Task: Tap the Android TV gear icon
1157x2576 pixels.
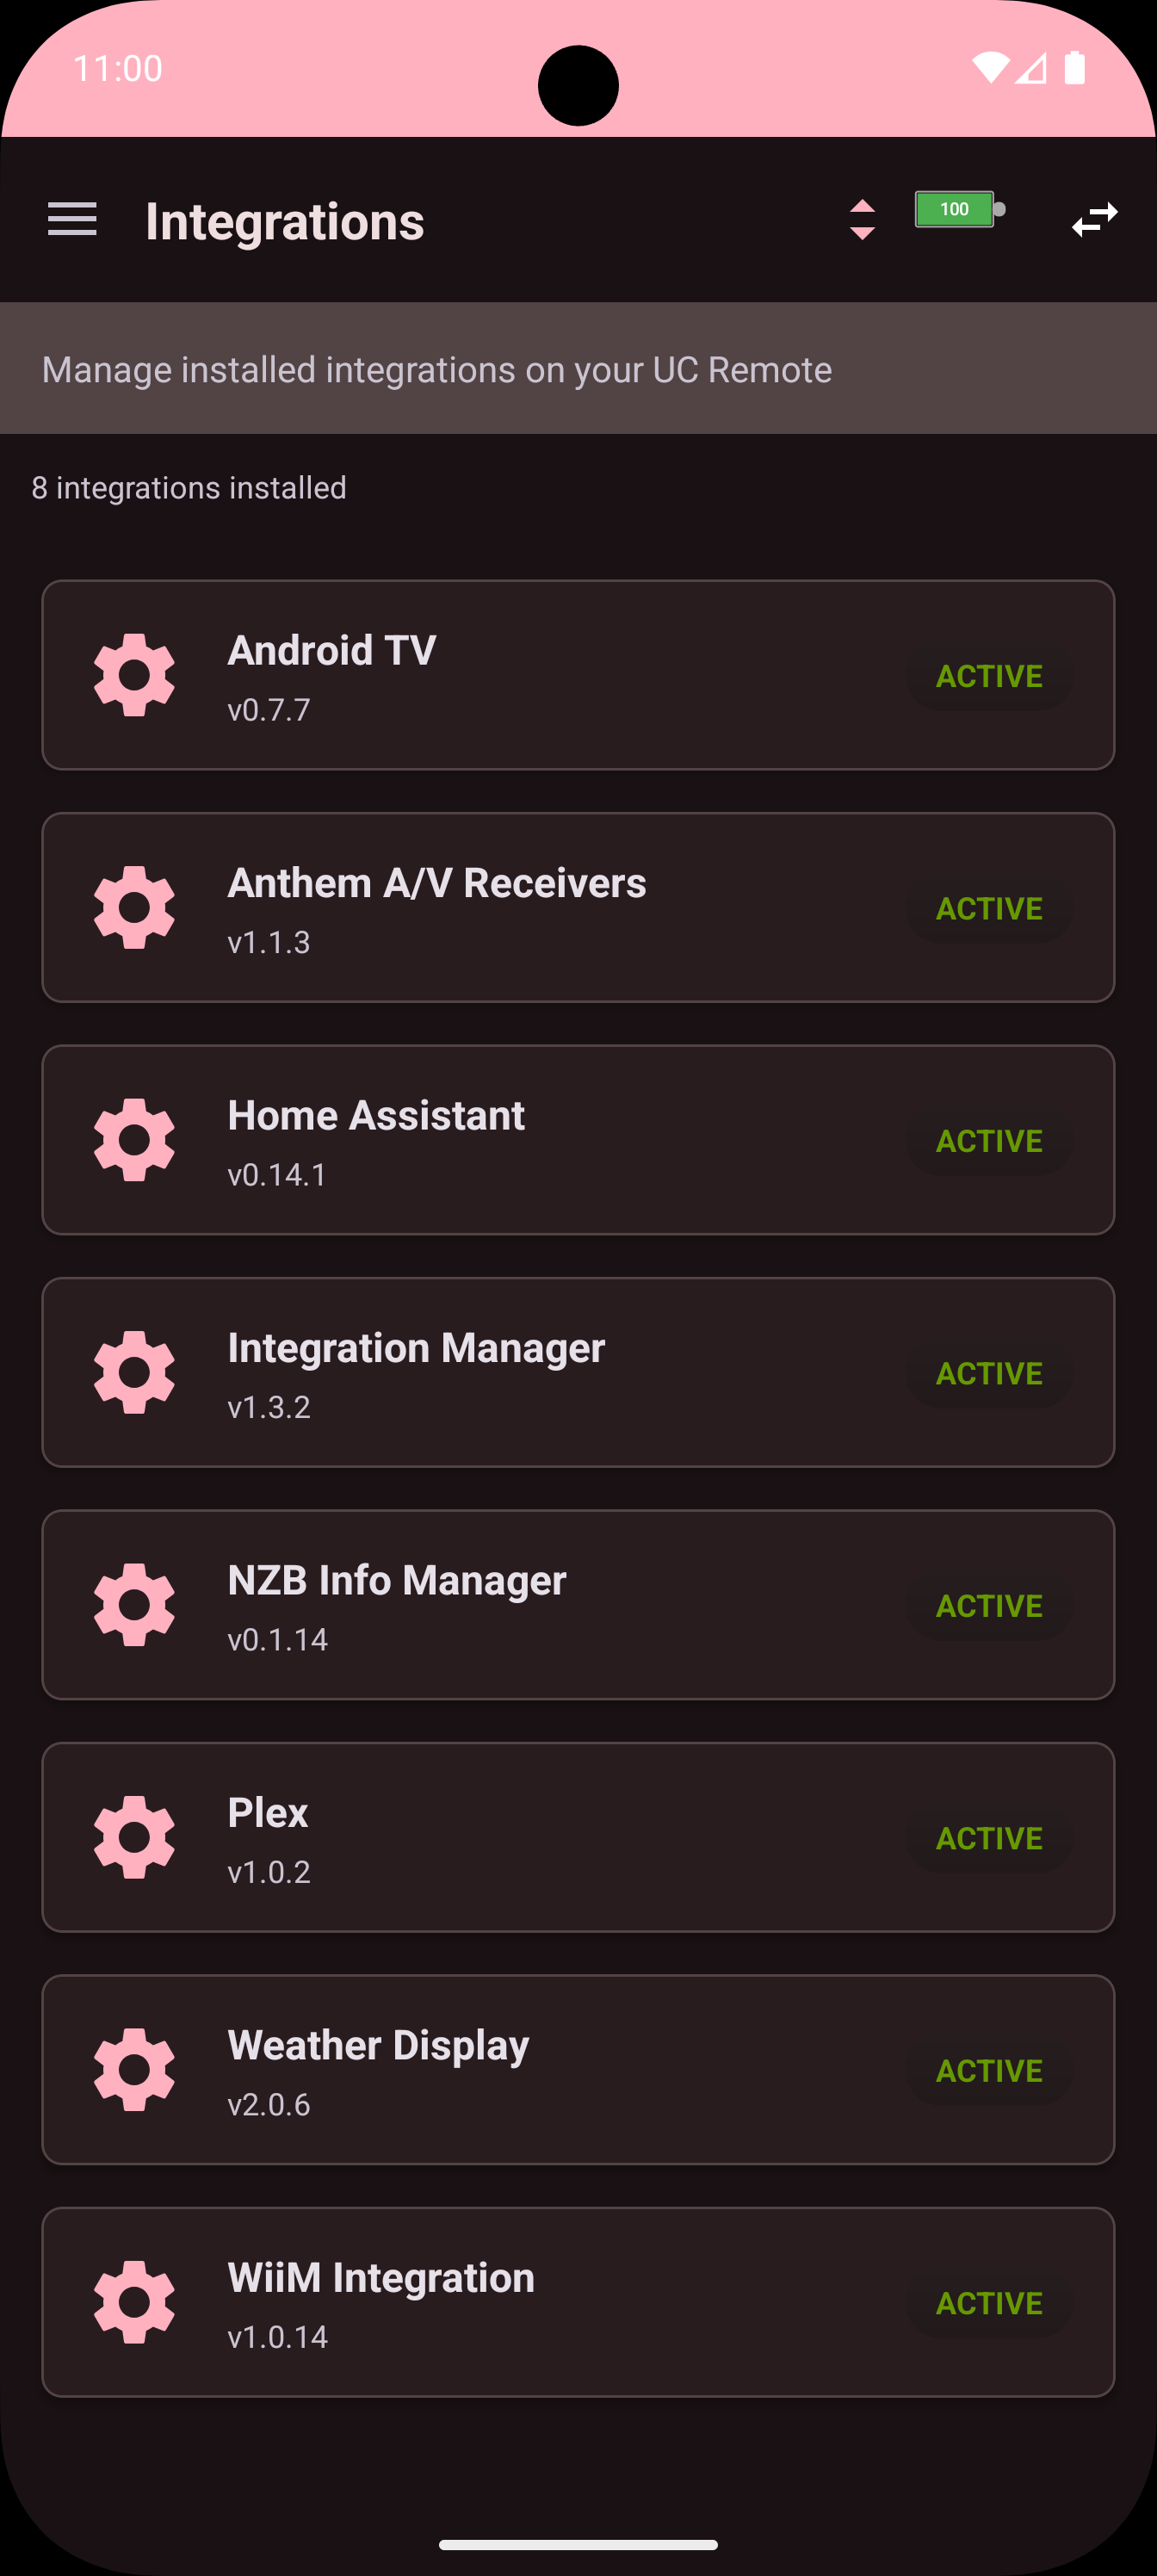Action: [134, 675]
